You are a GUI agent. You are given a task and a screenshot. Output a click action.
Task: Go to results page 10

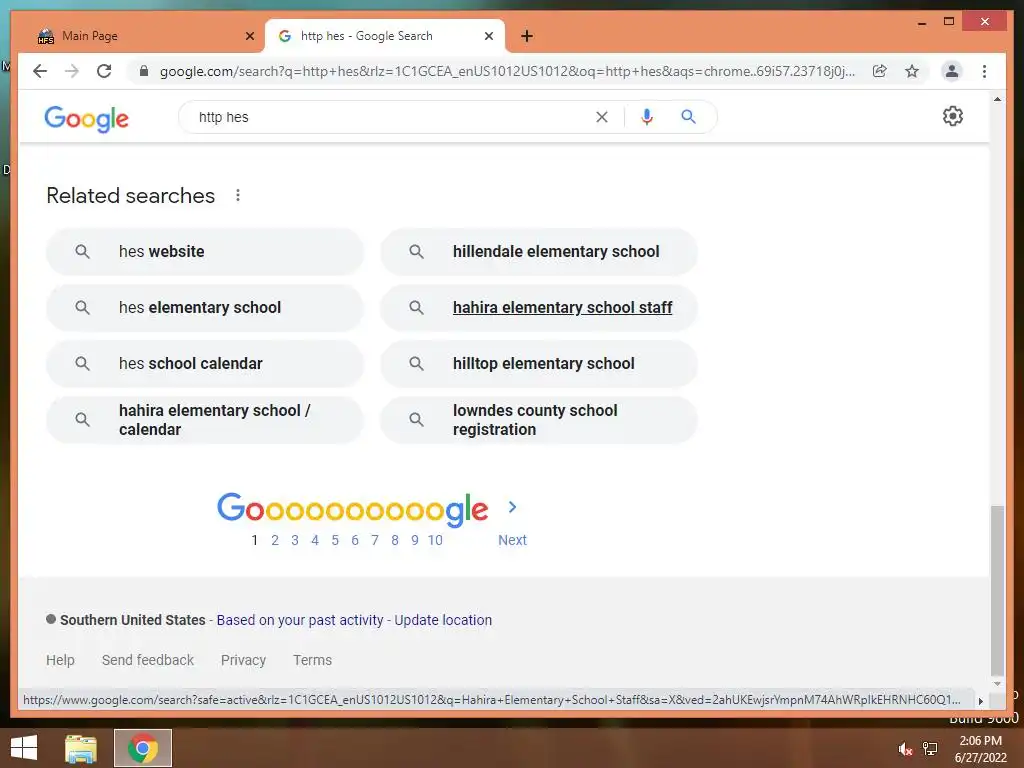click(435, 540)
